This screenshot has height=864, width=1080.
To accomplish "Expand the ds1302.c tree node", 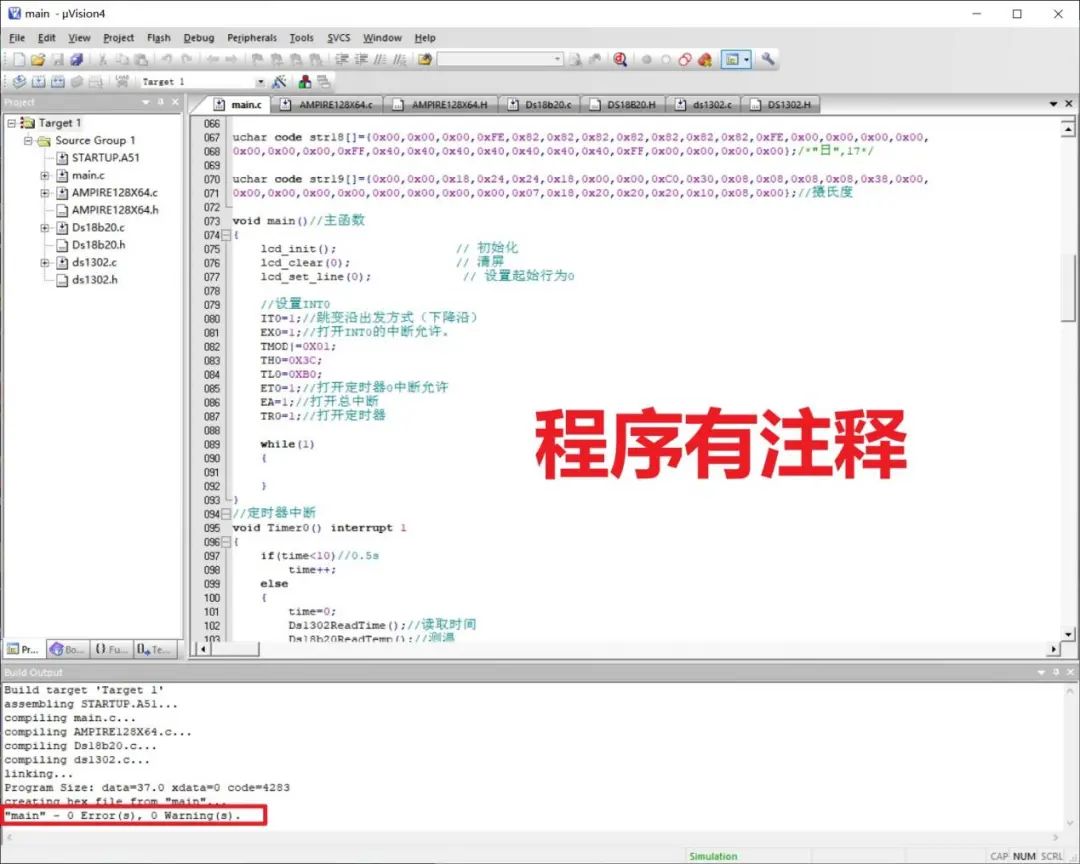I will point(45,263).
